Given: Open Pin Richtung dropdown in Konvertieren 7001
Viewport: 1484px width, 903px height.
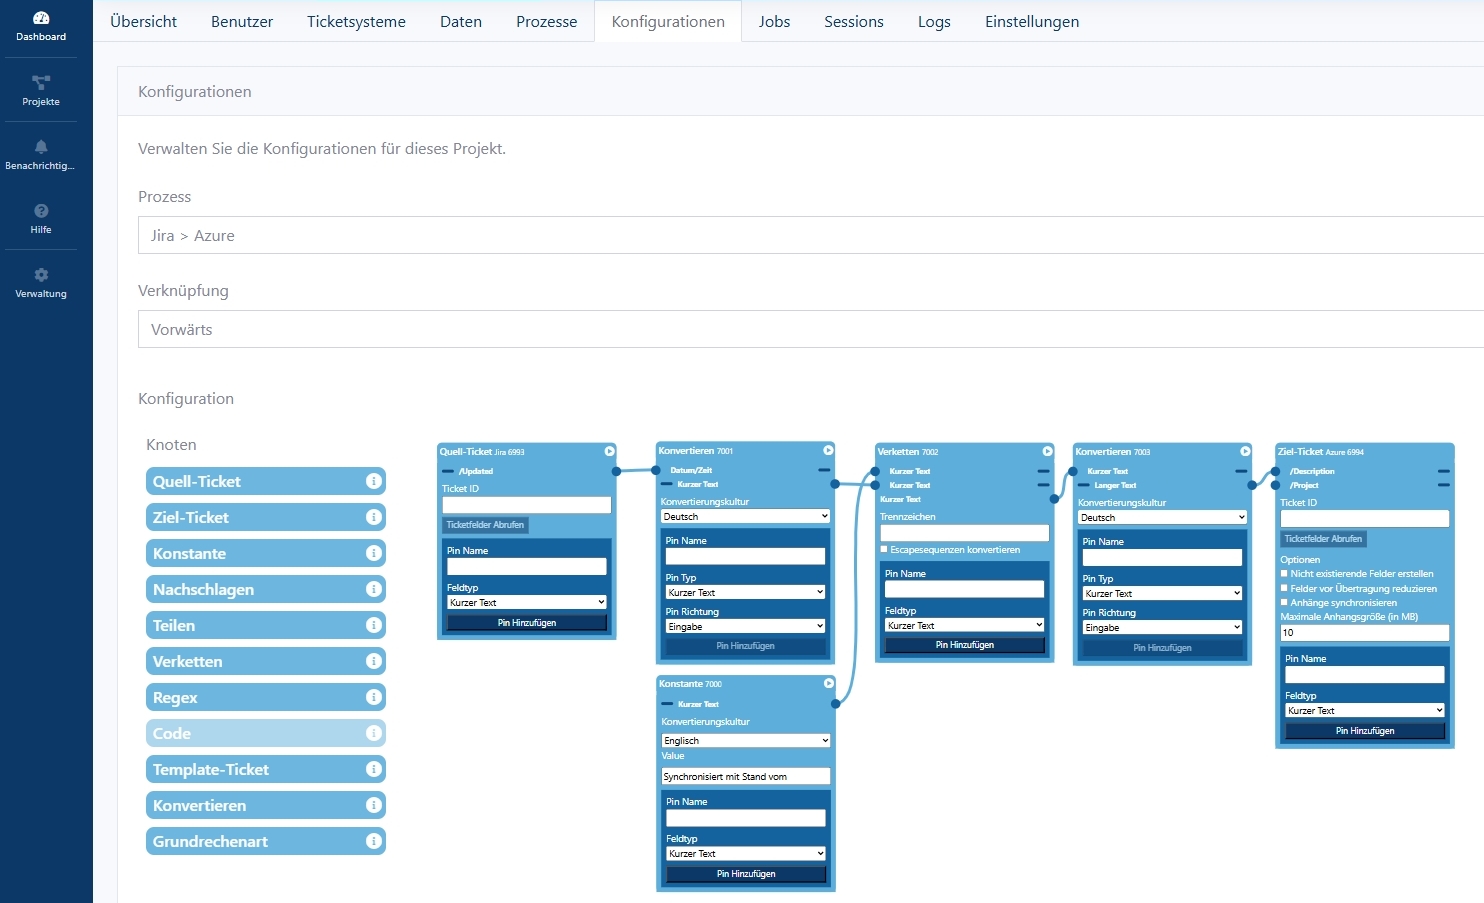Looking at the screenshot, I should [x=745, y=626].
